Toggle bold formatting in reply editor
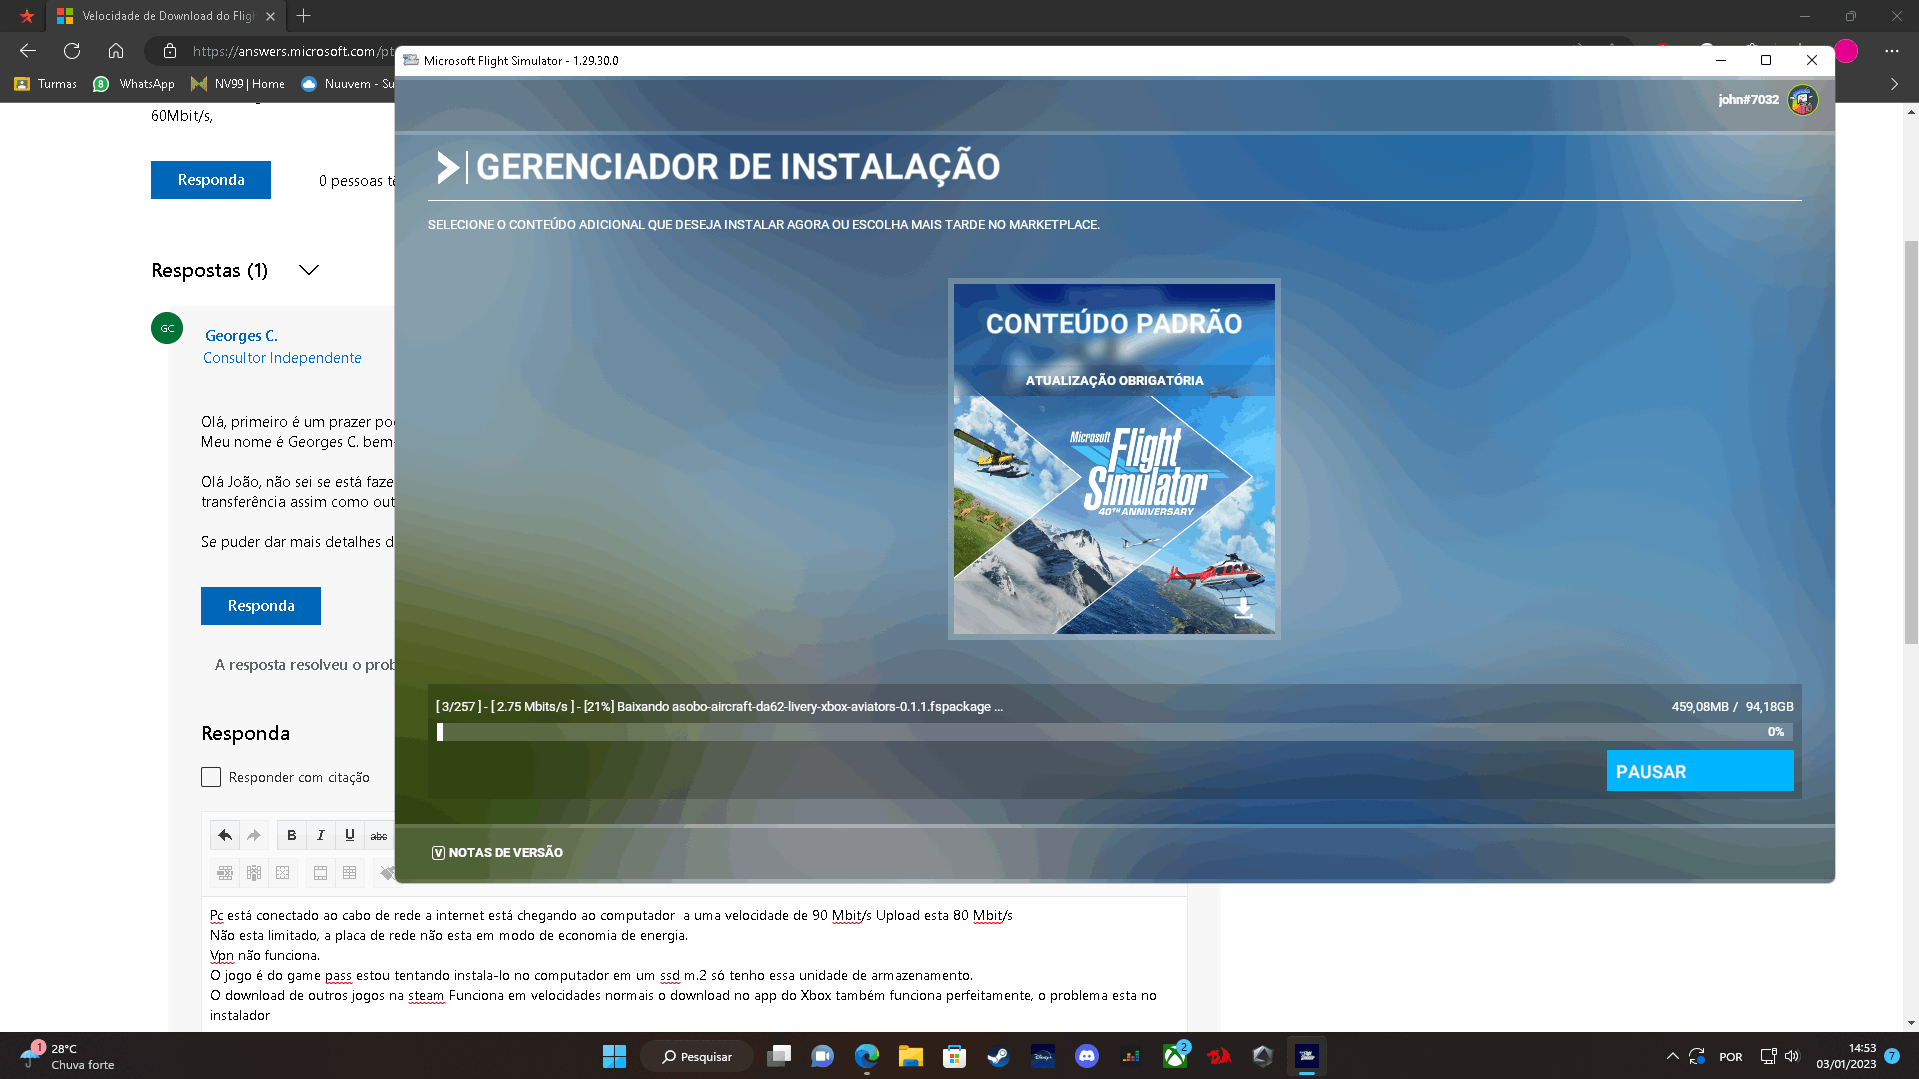 coord(291,835)
